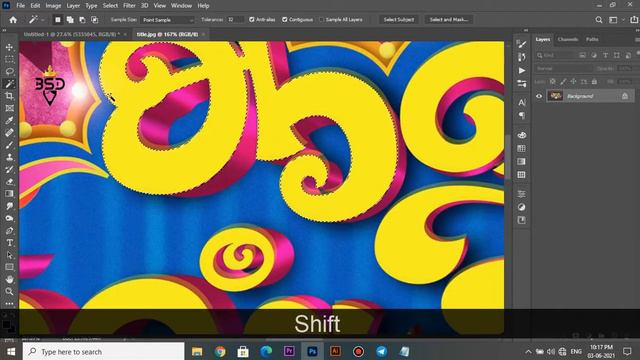
Task: Uncheck the Anti-alias checkbox
Action: (x=251, y=20)
